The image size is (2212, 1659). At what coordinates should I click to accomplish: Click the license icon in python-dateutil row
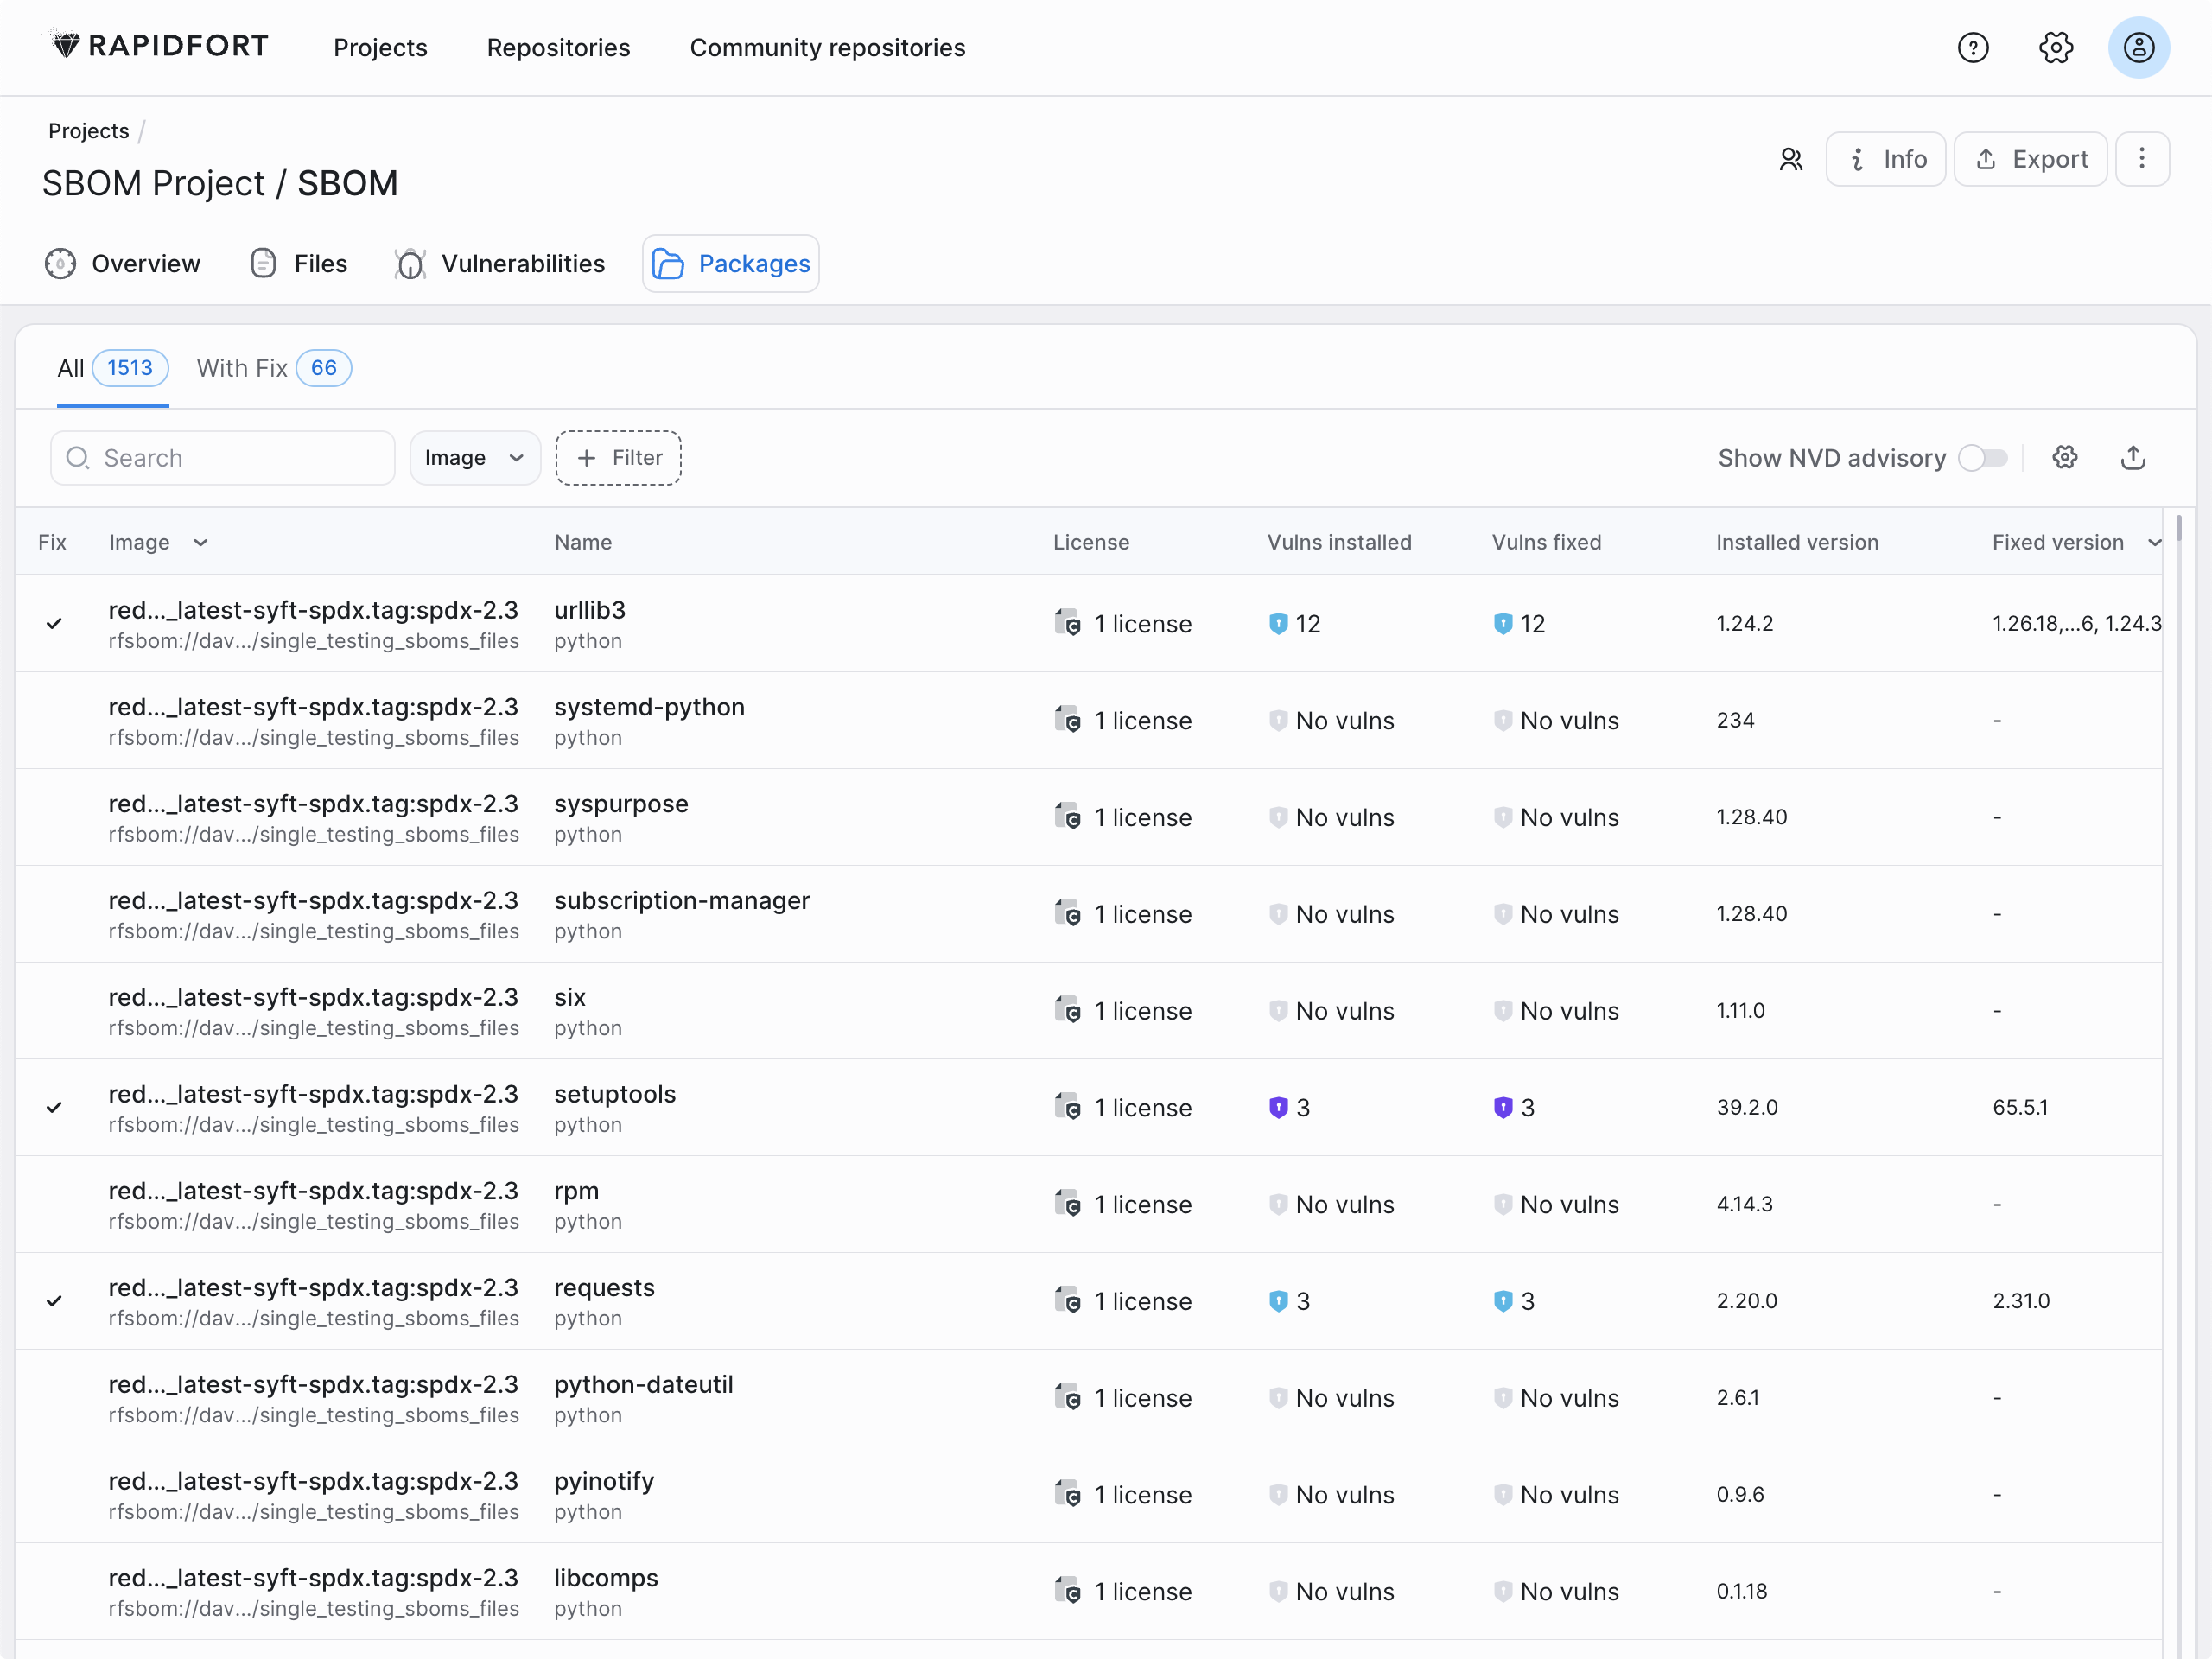click(1067, 1396)
